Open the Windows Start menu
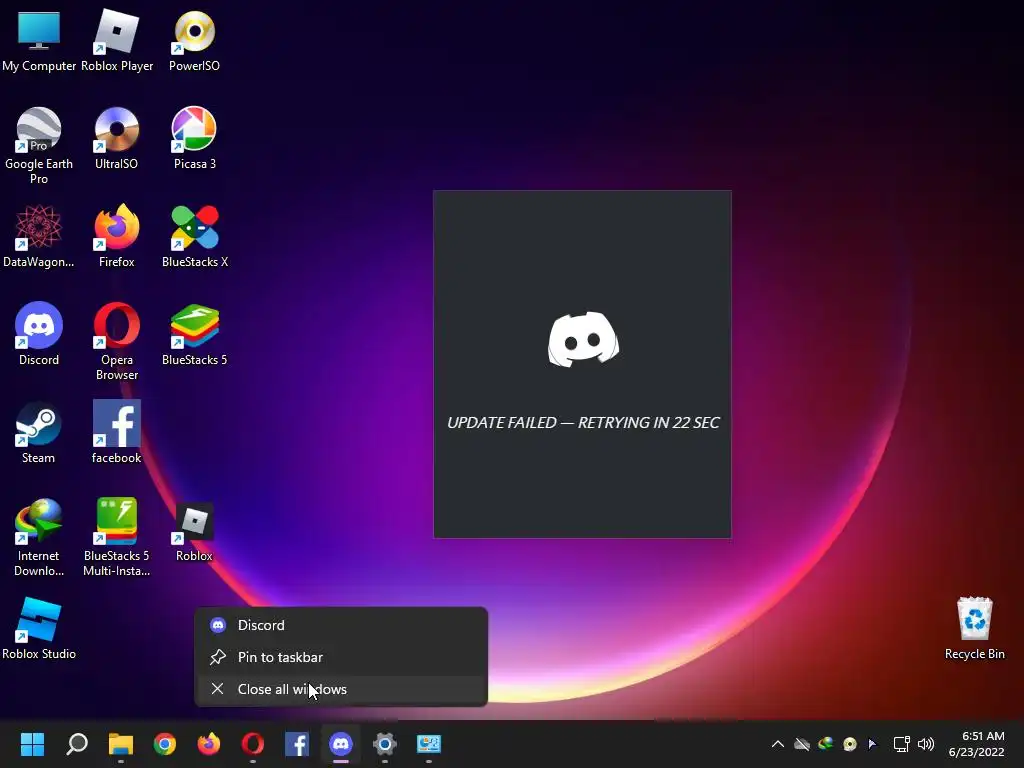 (x=32, y=744)
